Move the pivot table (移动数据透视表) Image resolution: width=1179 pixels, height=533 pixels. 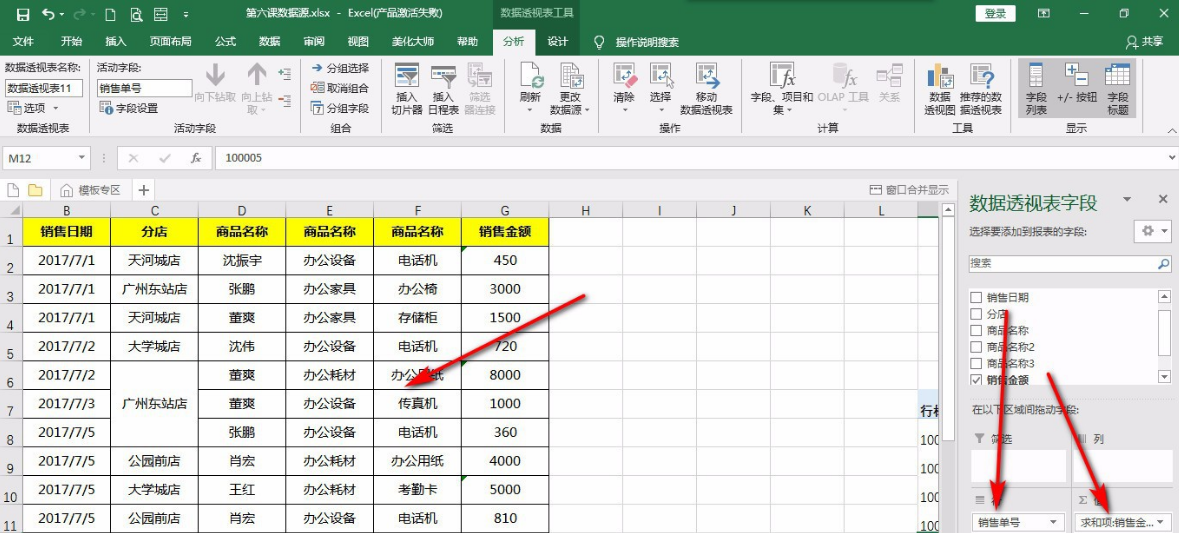[706, 89]
